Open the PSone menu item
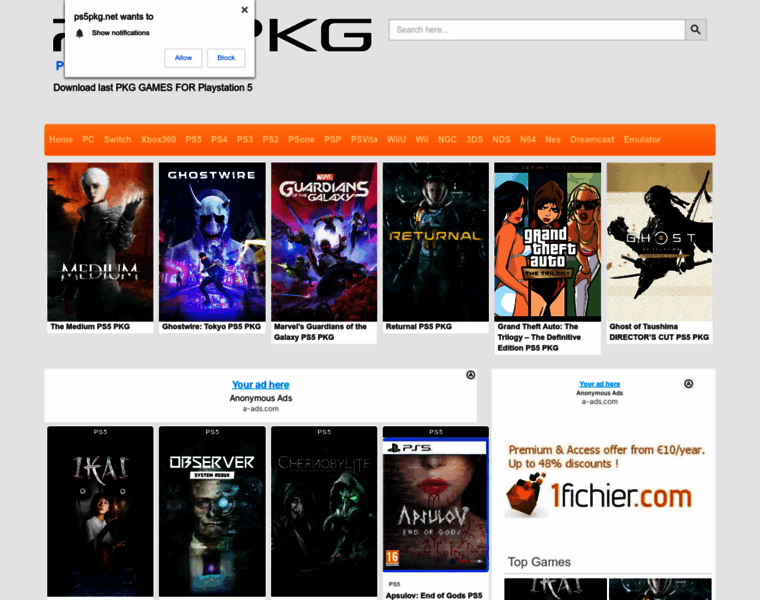 coord(301,140)
